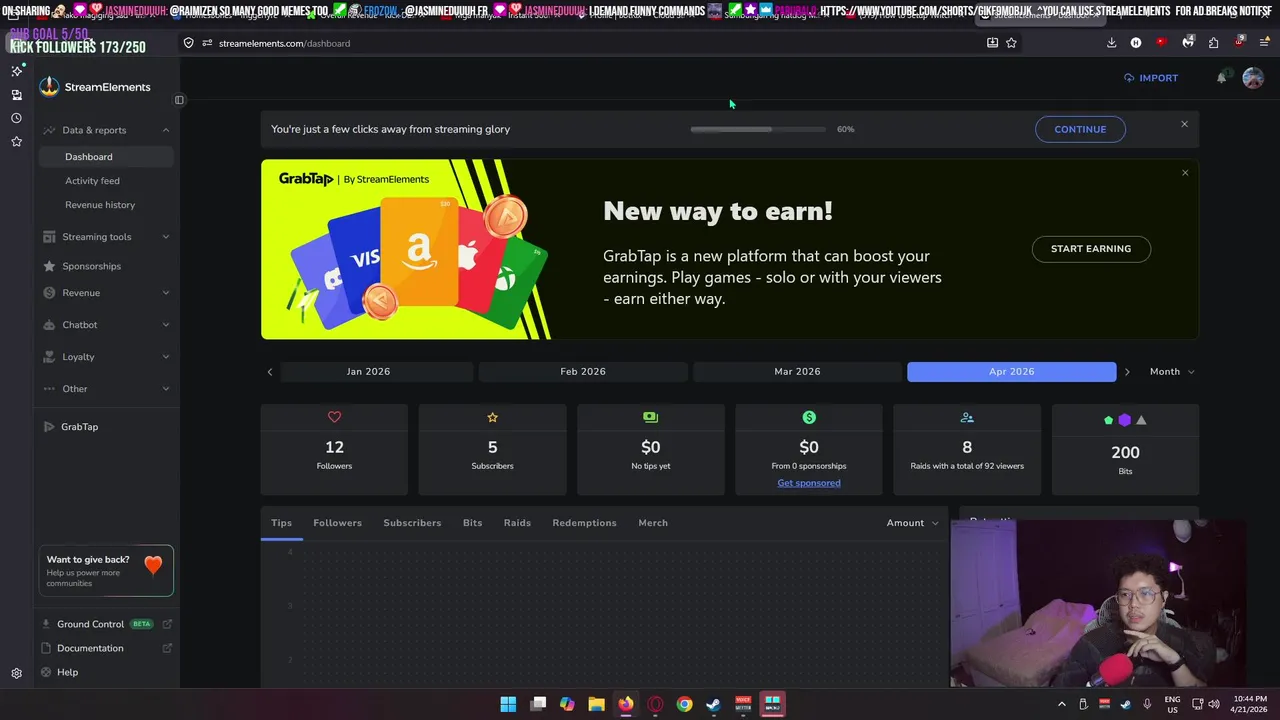Switch to the Subscribers tab
This screenshot has height=720, width=1280.
[x=412, y=523]
